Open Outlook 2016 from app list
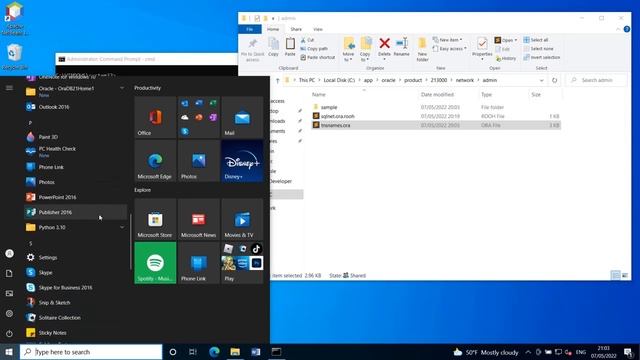 76,107
